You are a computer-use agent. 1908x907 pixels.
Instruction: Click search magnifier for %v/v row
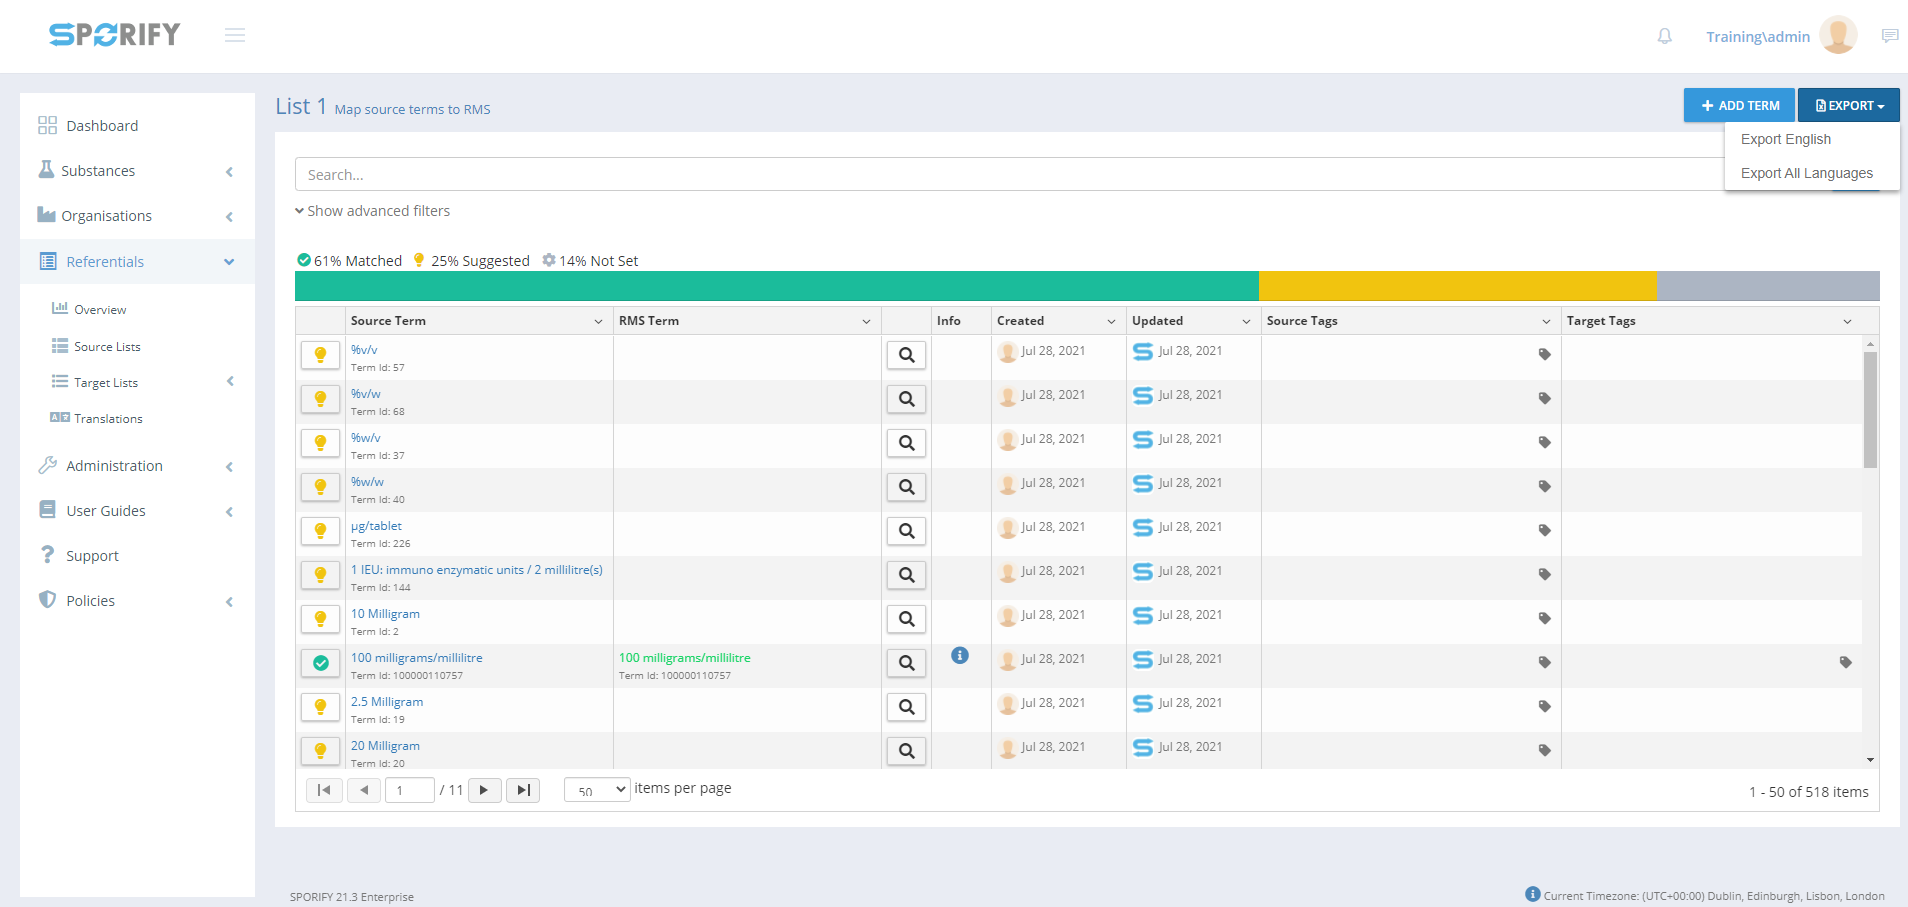click(906, 355)
